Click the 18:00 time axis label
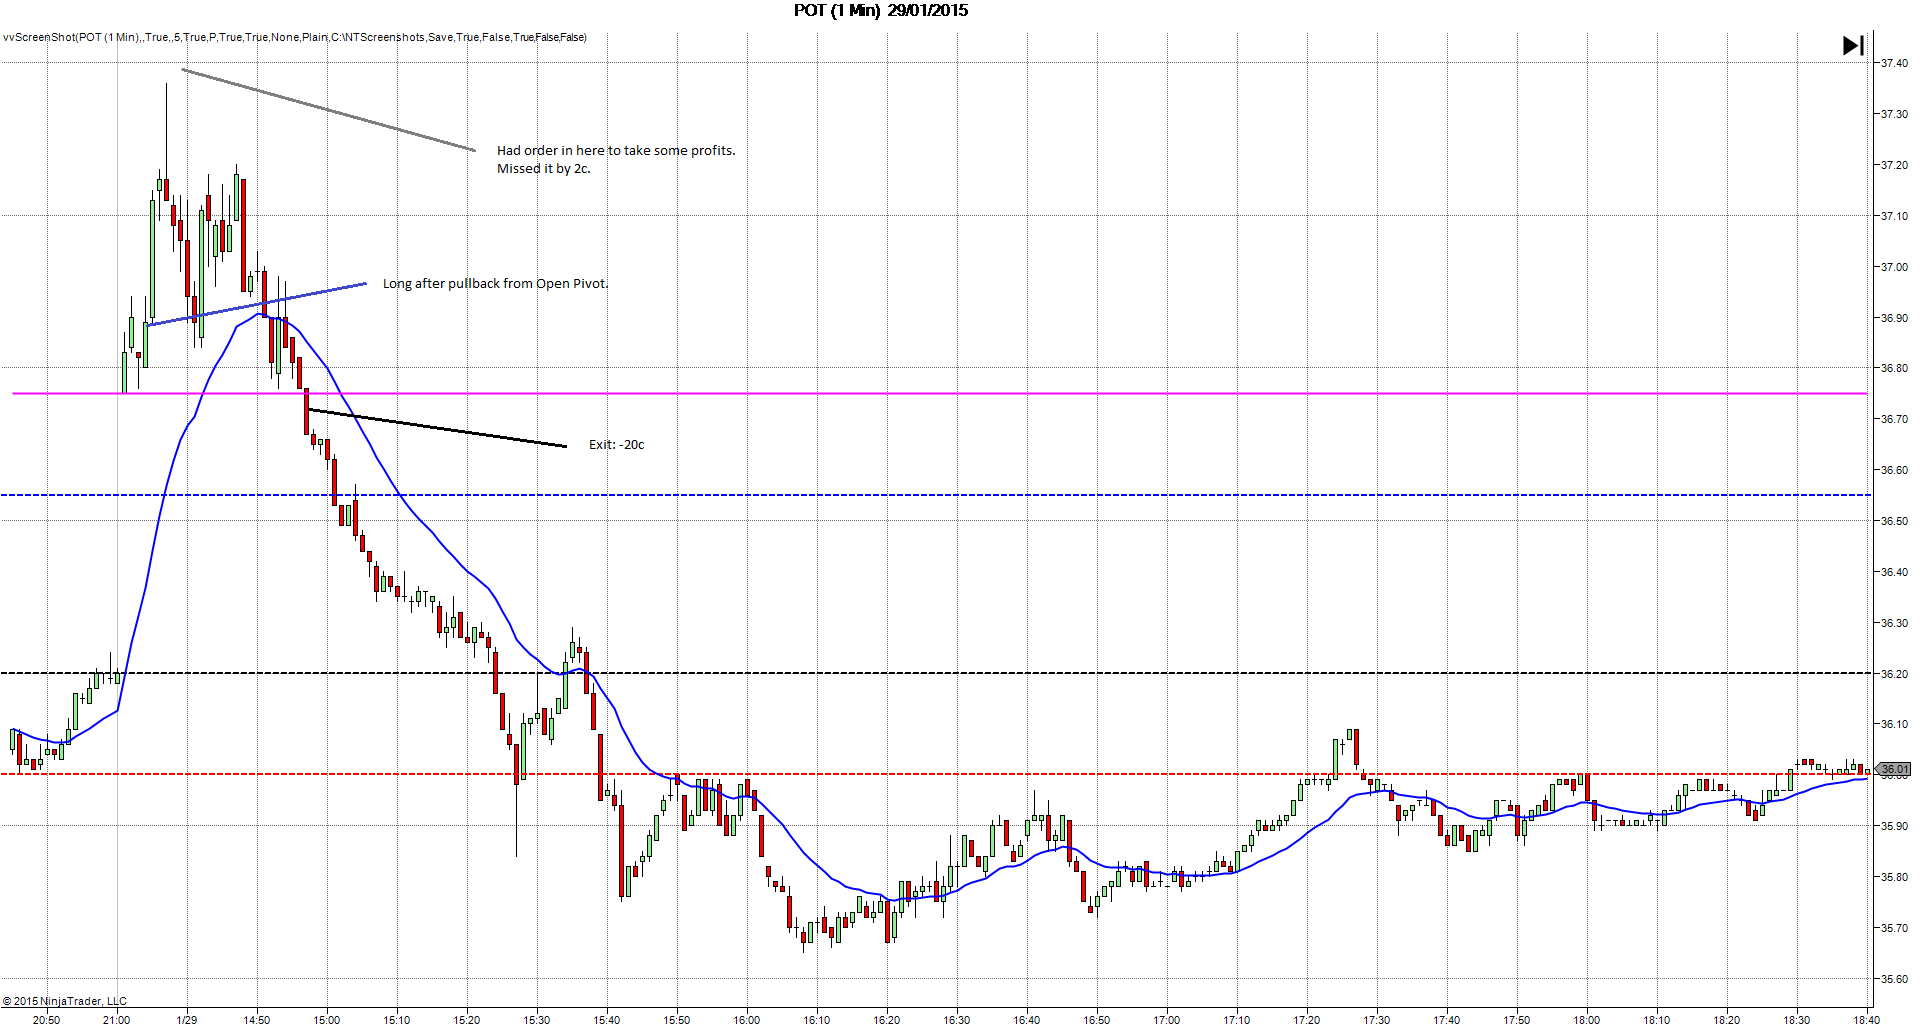 click(x=1587, y=1021)
